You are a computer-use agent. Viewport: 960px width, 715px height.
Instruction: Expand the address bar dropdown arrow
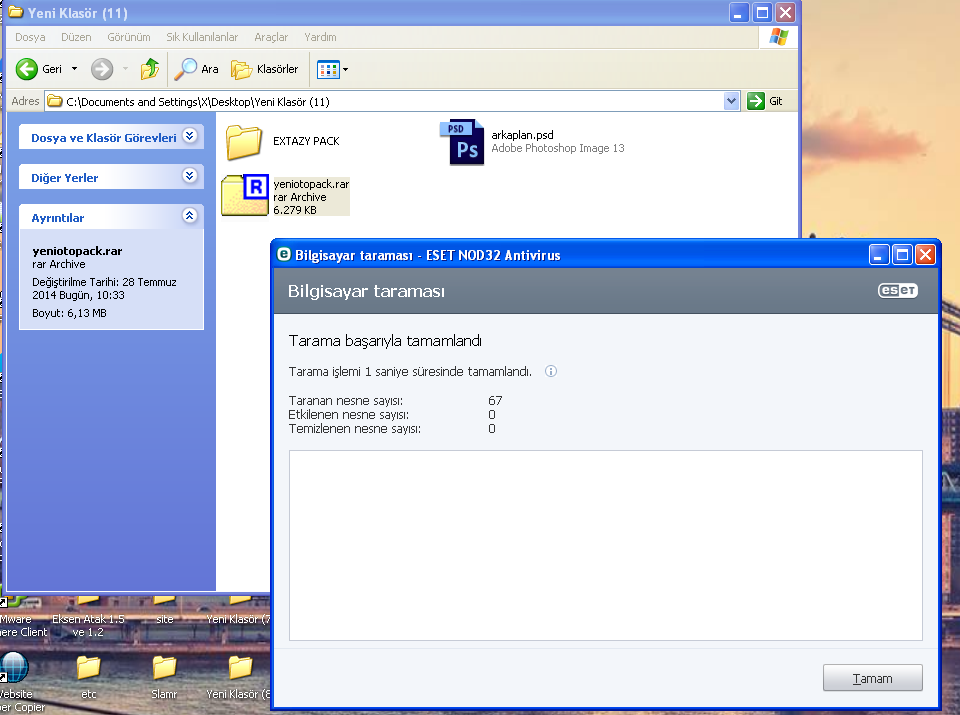pos(732,101)
